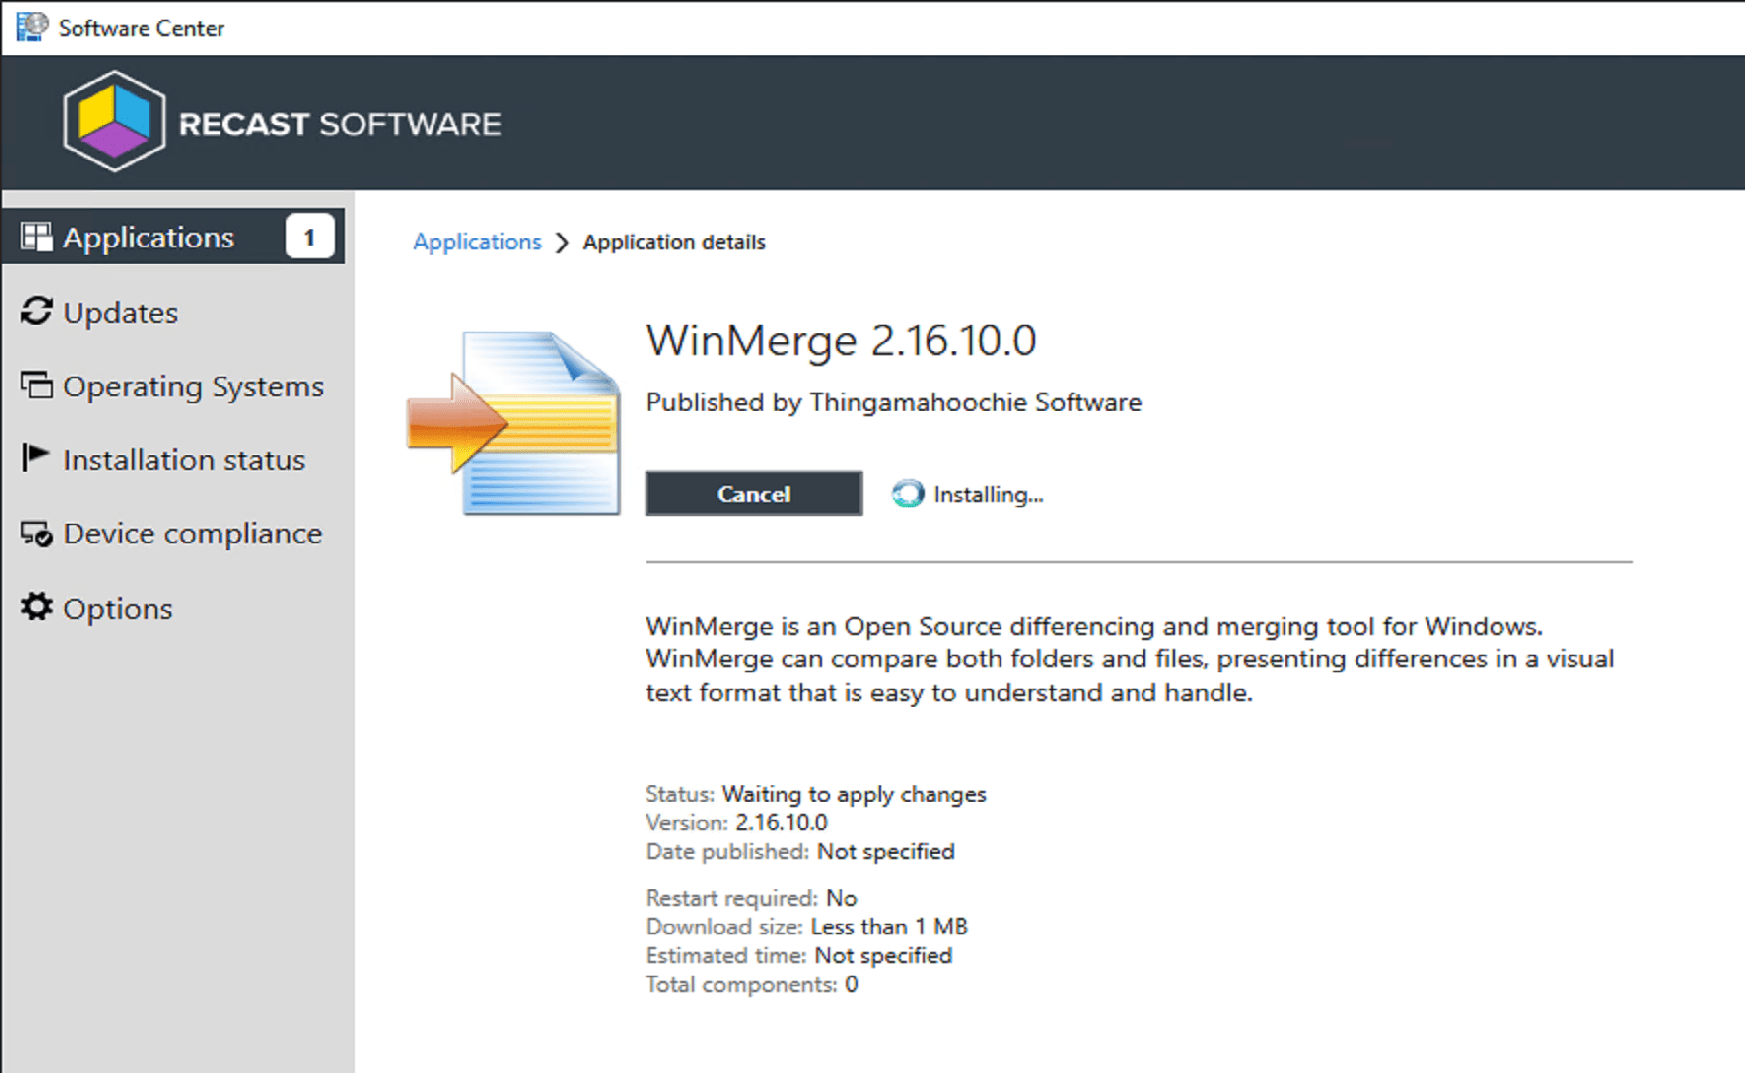Click the Applications grid icon in sidebar
The width and height of the screenshot is (1745, 1073).
(37, 237)
